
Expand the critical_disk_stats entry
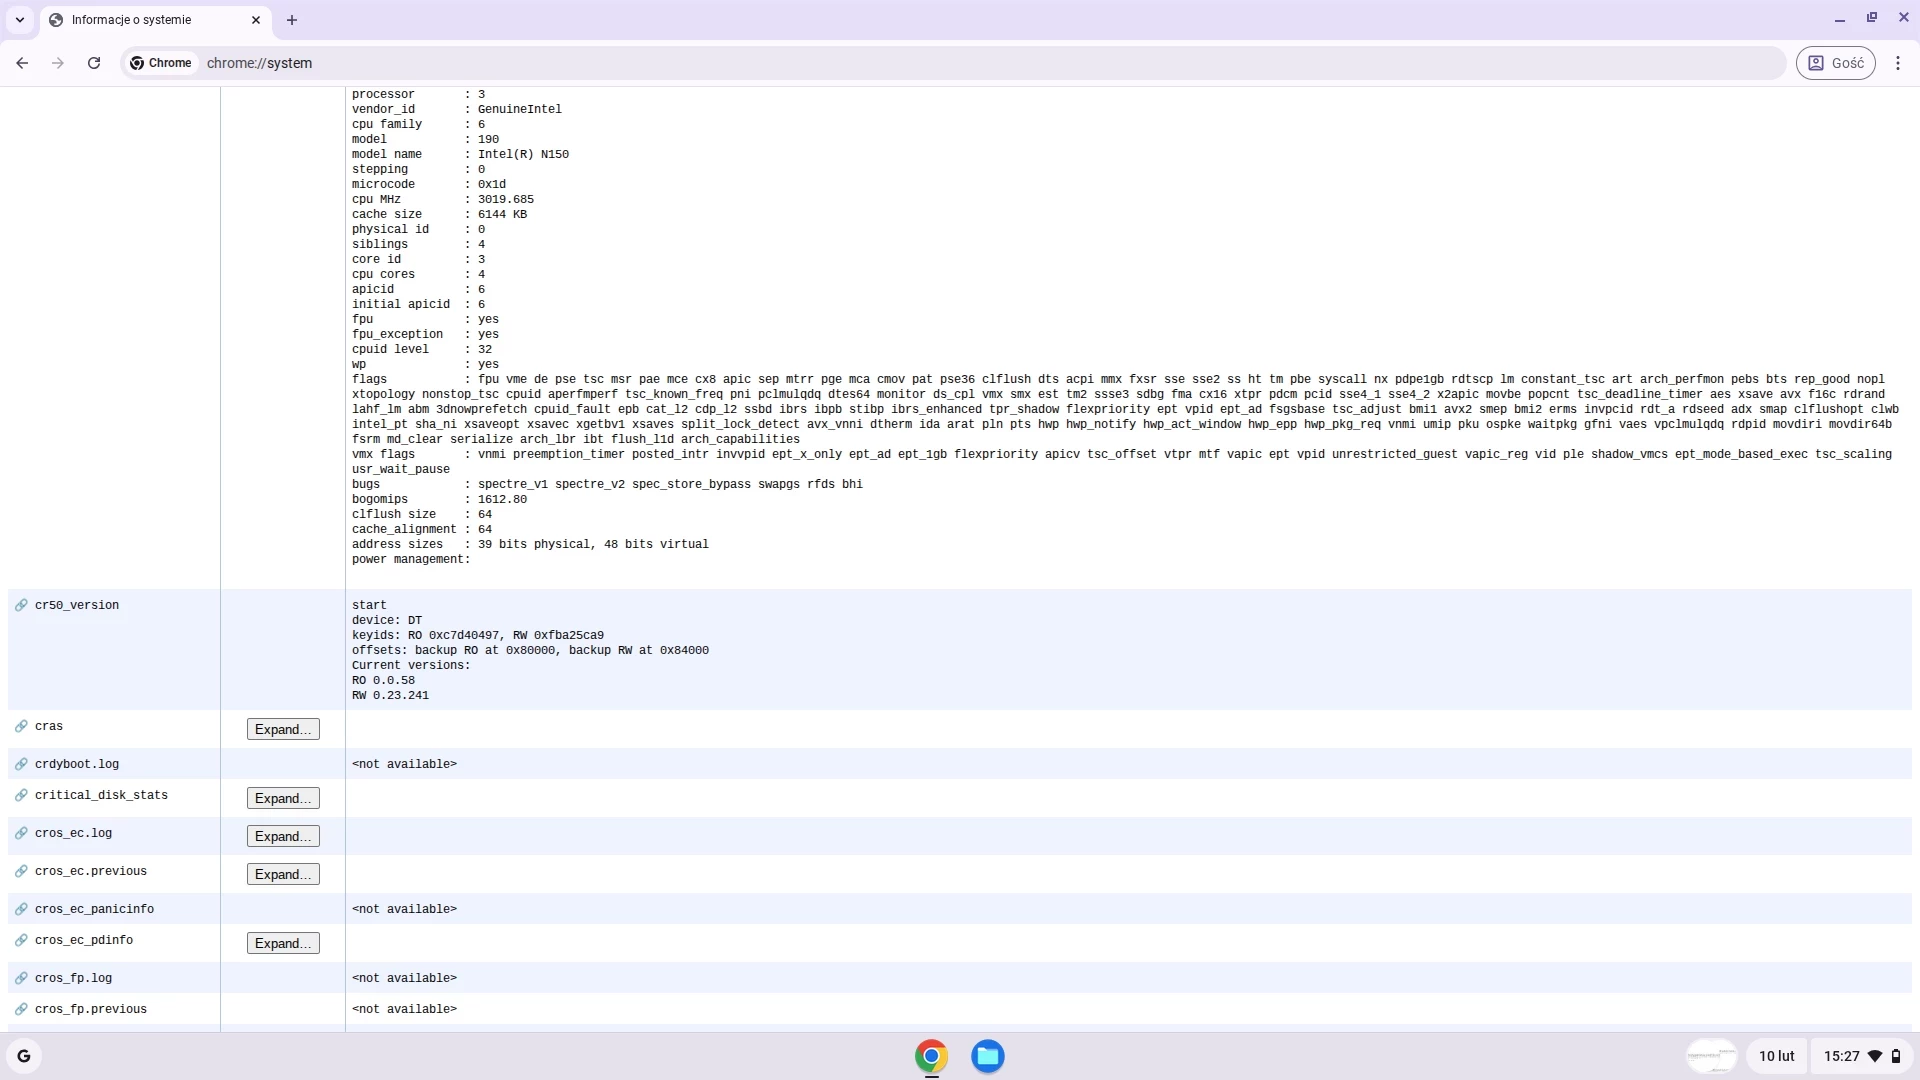pos(283,798)
